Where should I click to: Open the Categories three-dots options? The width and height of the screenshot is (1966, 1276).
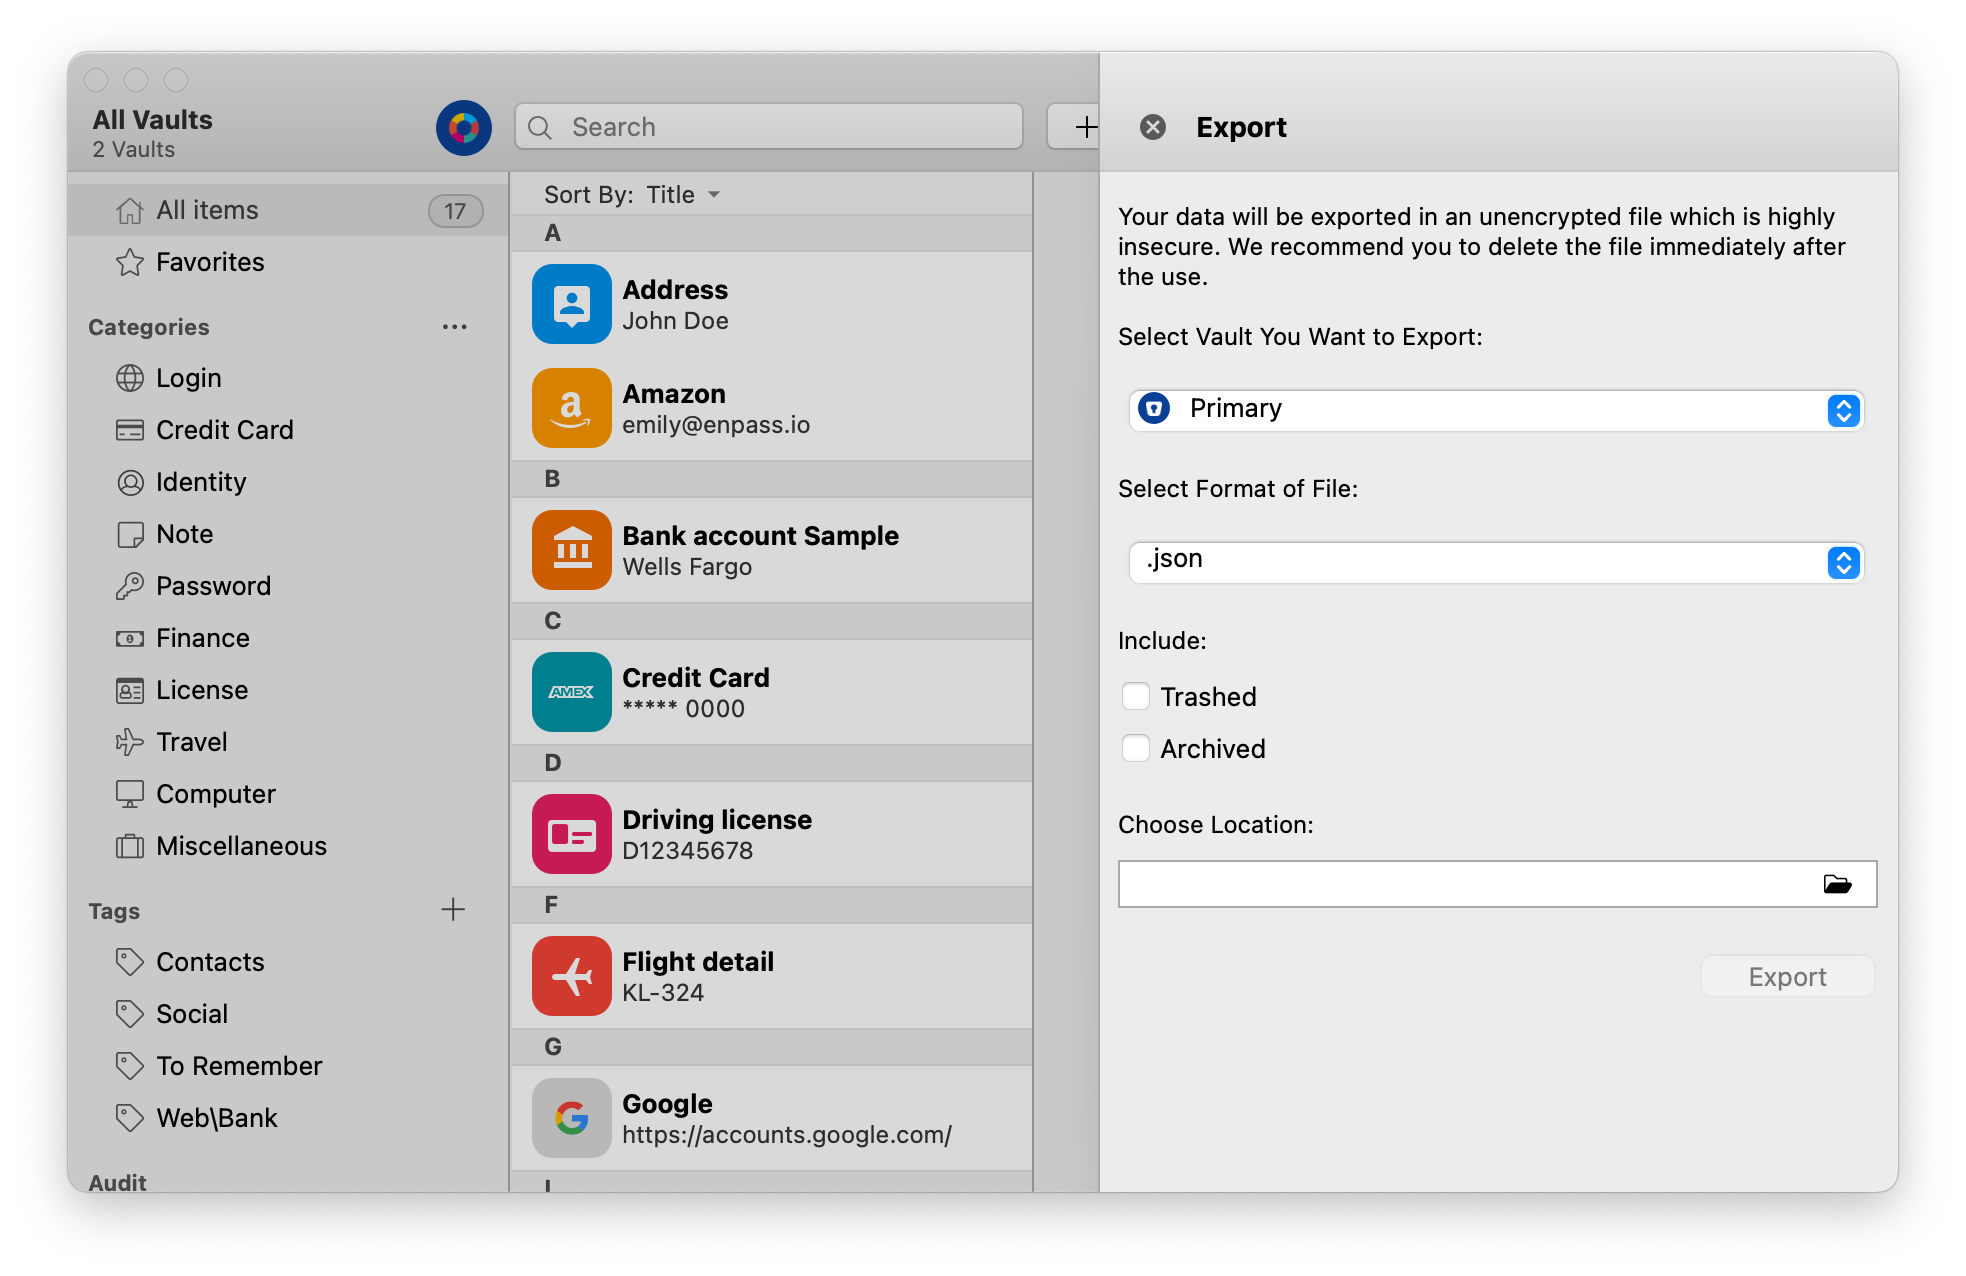[x=454, y=327]
